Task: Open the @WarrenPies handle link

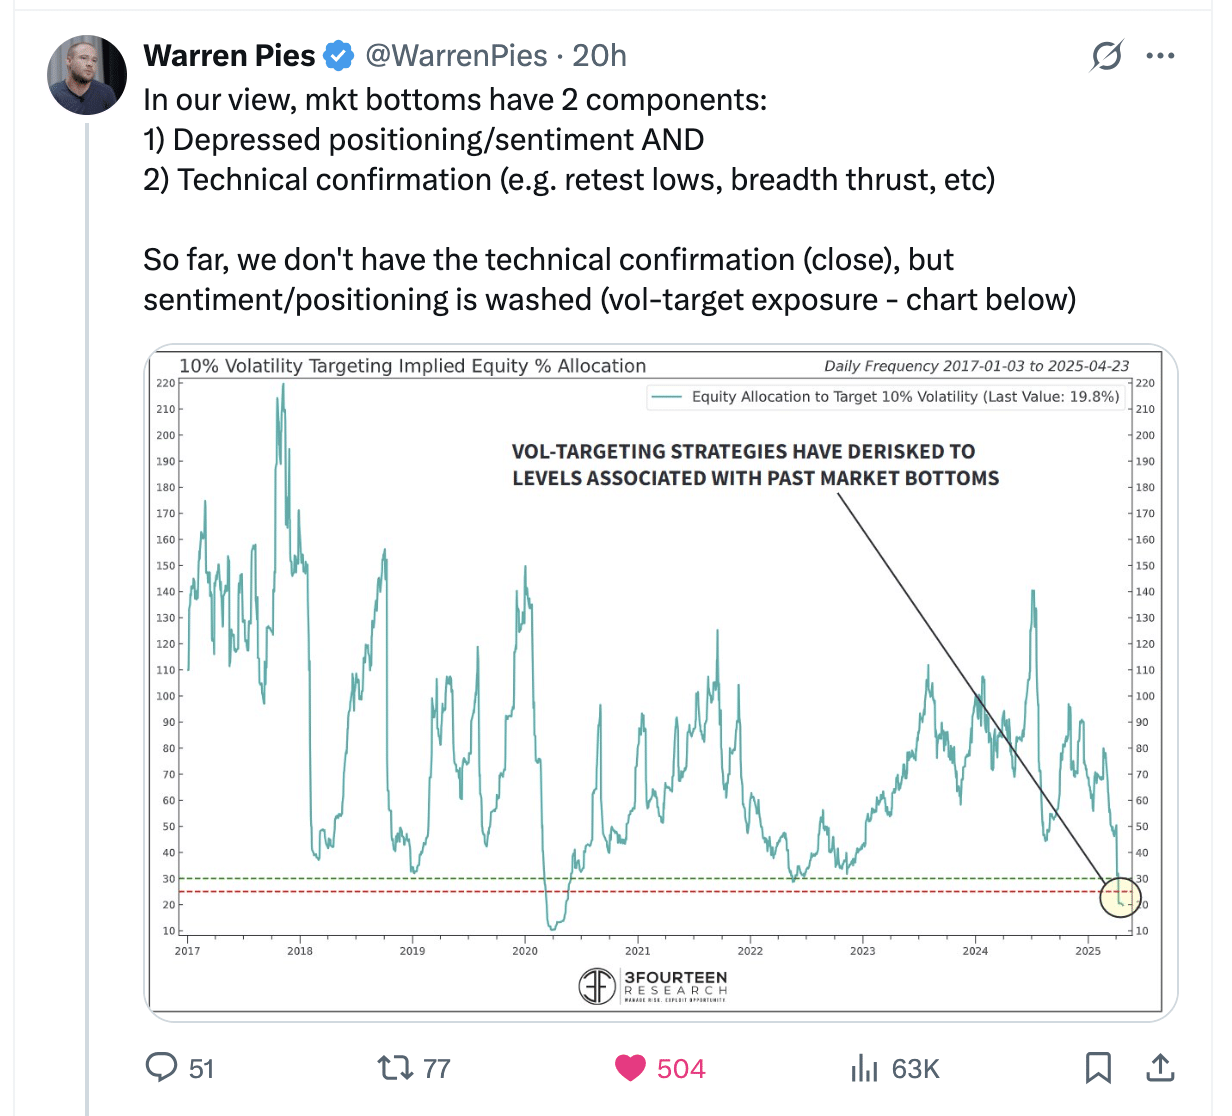Action: [456, 56]
